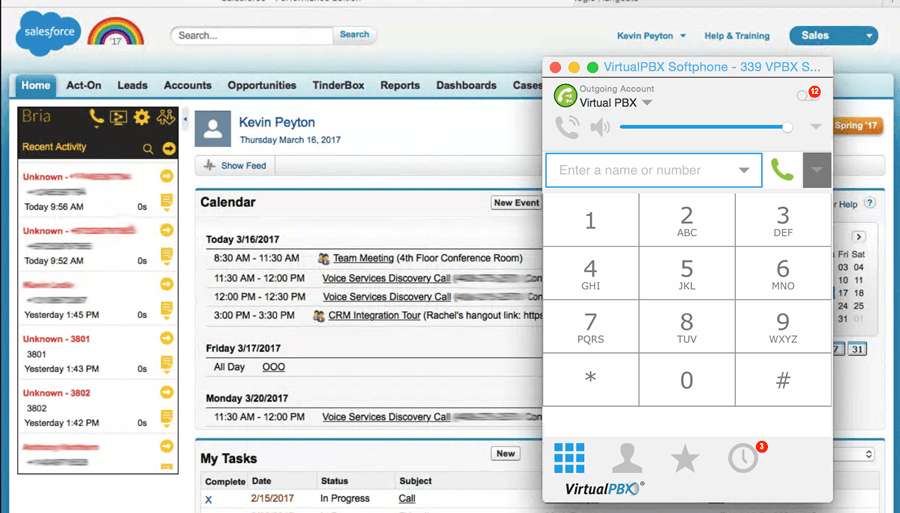The height and width of the screenshot is (513, 900).
Task: Mark 2/15/2017 Call task complete with X
Action: click(x=208, y=499)
